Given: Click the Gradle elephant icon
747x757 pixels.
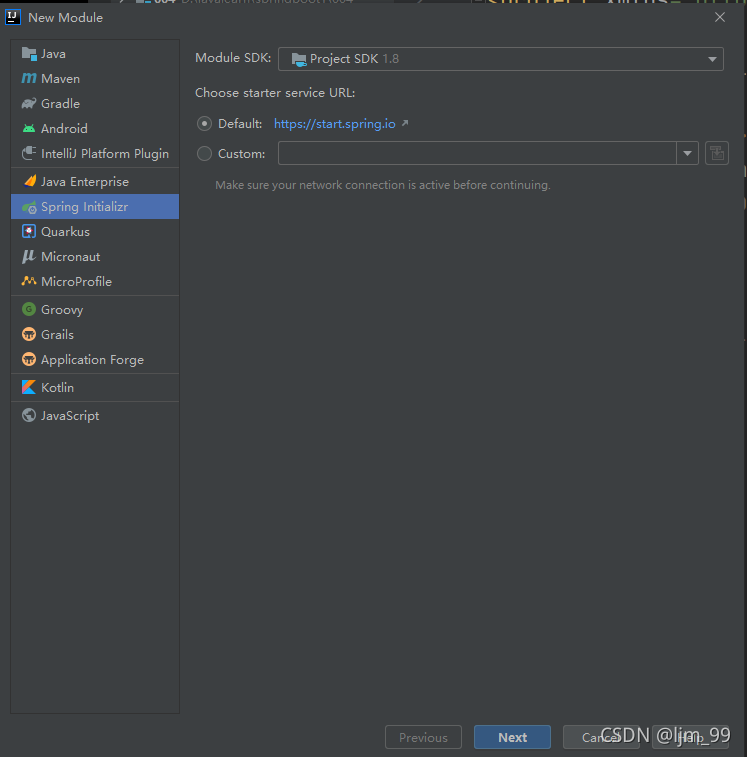Looking at the screenshot, I should [x=29, y=103].
